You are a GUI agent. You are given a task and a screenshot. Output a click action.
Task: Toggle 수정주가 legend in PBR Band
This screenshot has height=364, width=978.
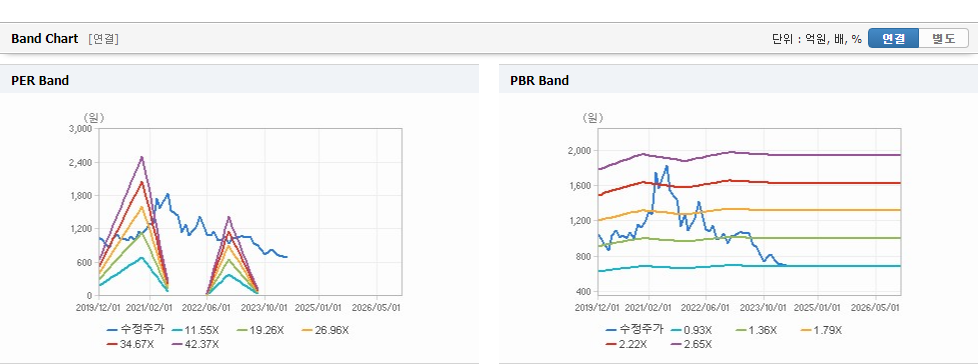click(x=634, y=330)
